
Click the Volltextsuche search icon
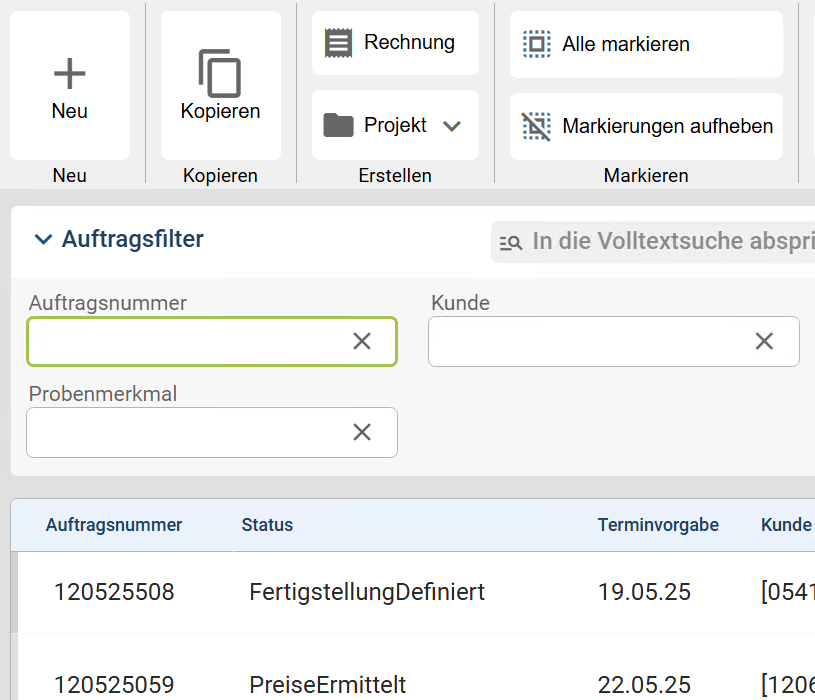point(511,242)
